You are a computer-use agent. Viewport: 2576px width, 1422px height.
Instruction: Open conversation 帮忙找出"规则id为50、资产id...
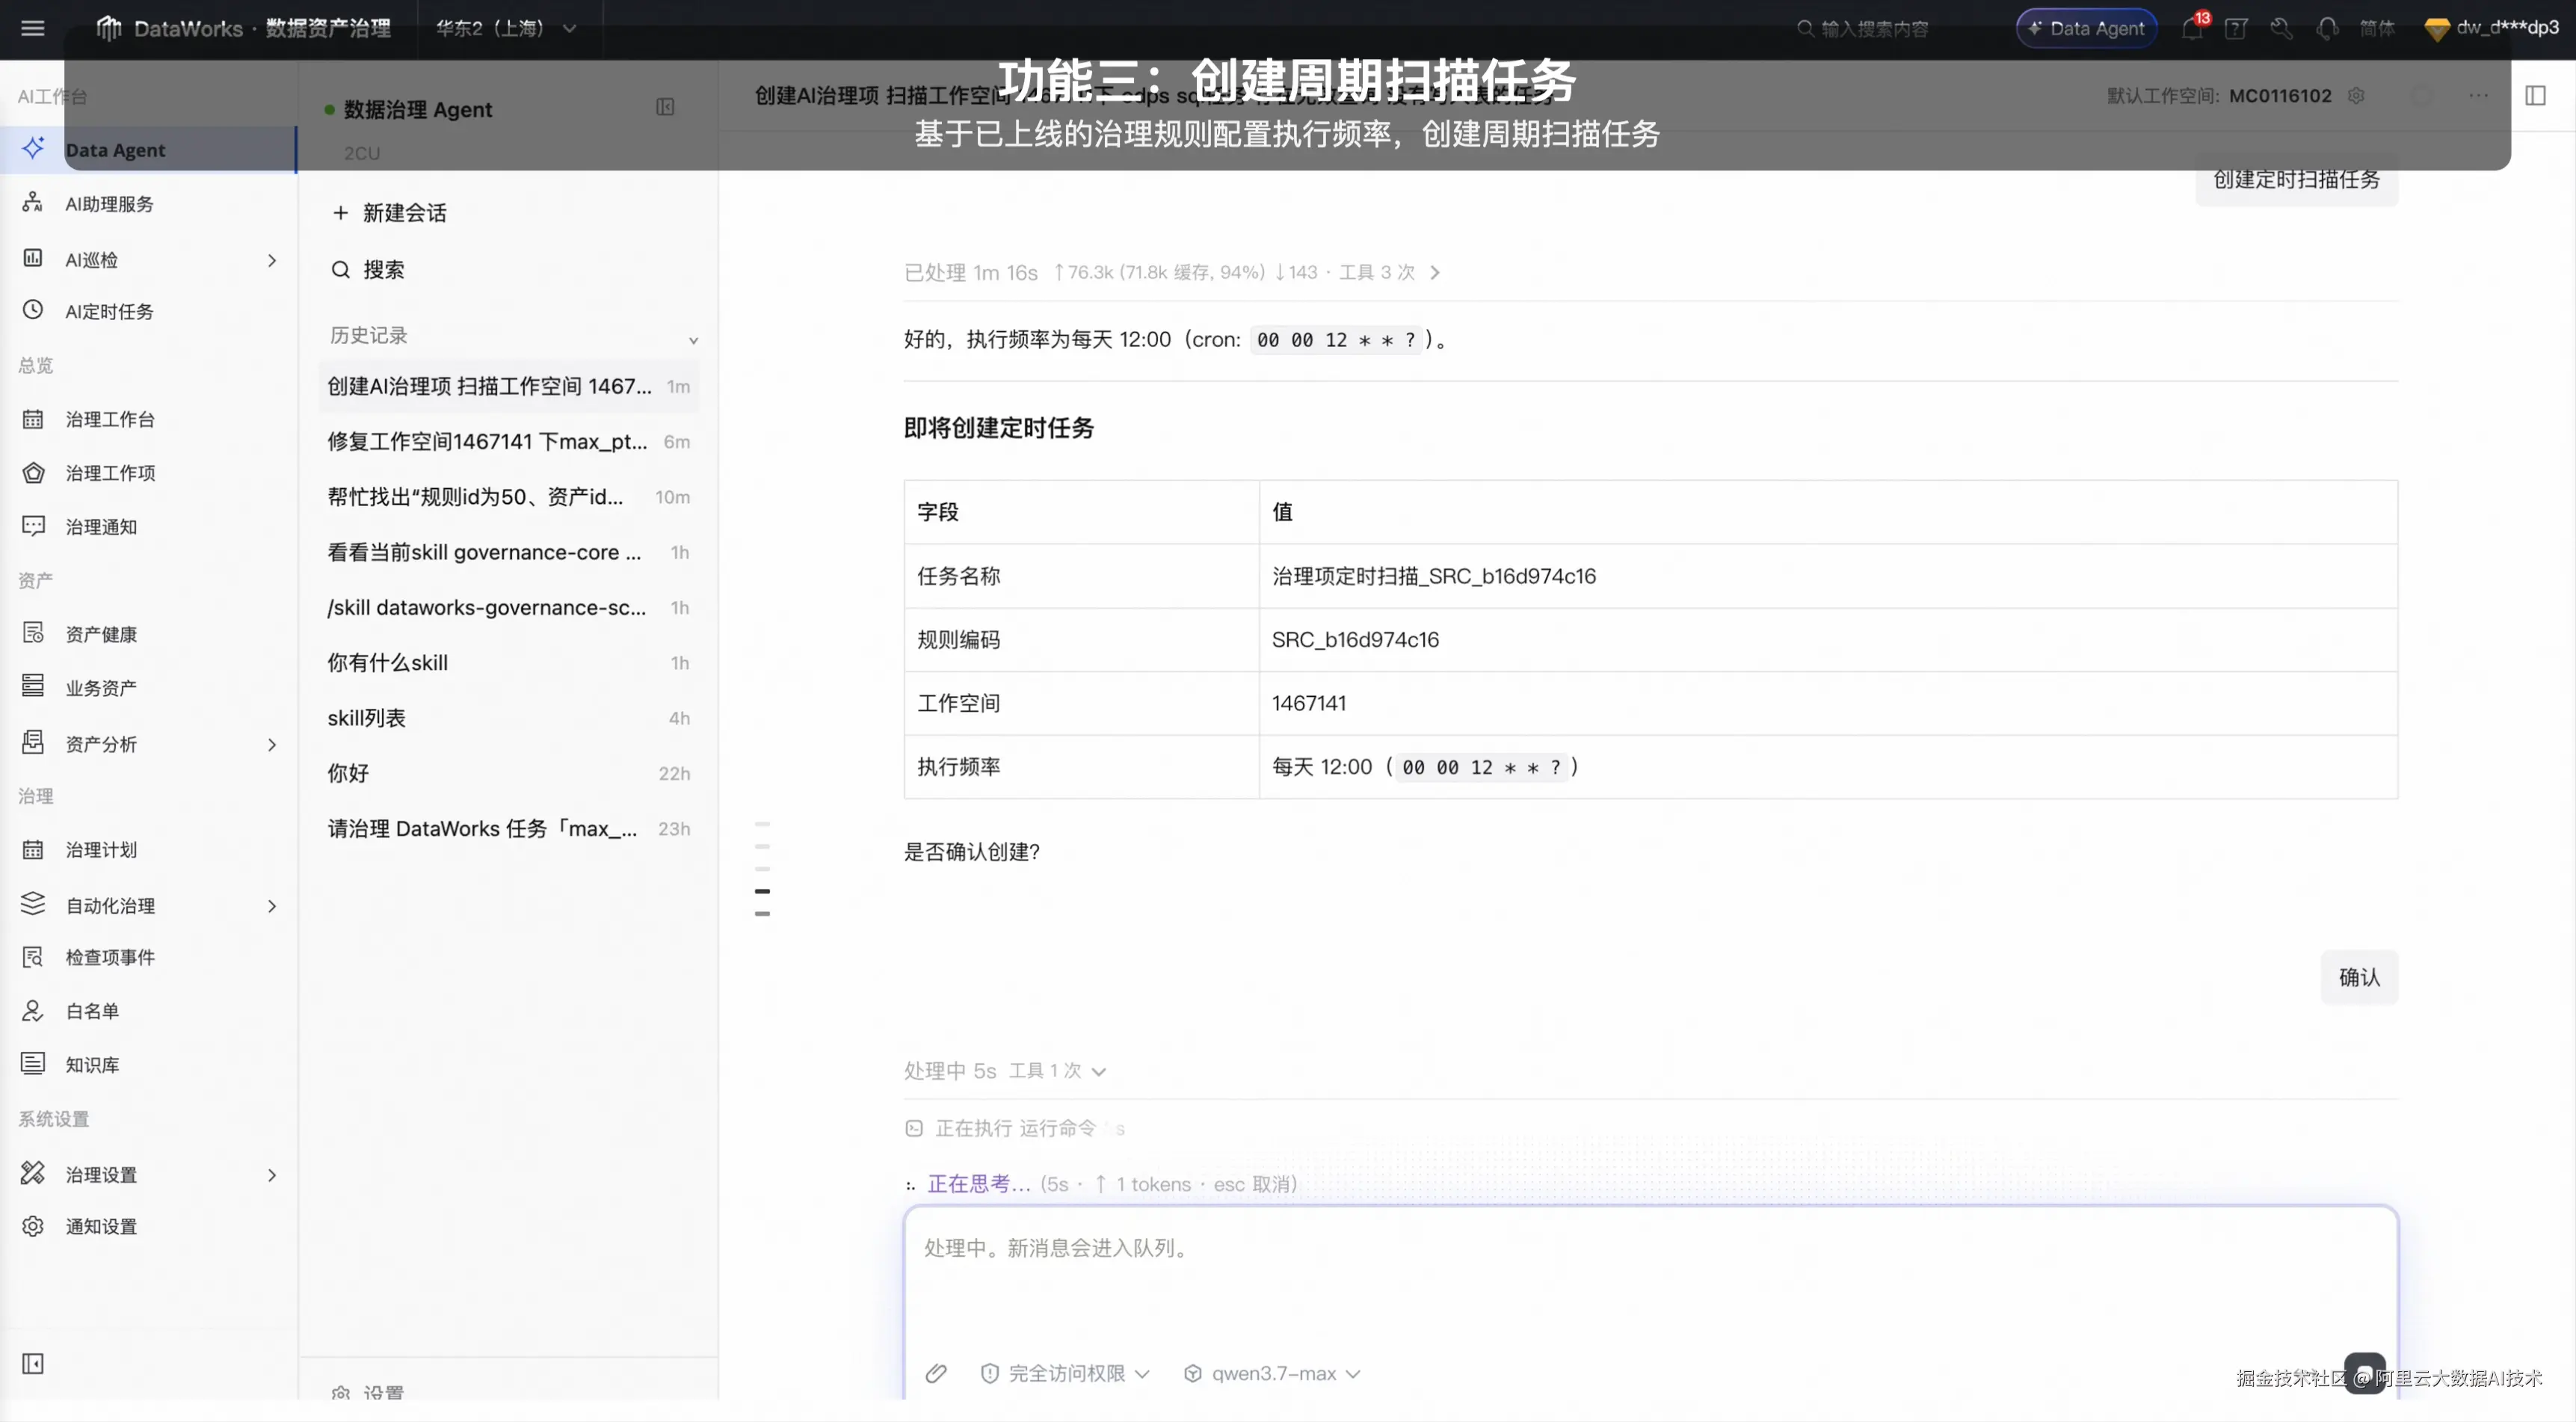508,496
